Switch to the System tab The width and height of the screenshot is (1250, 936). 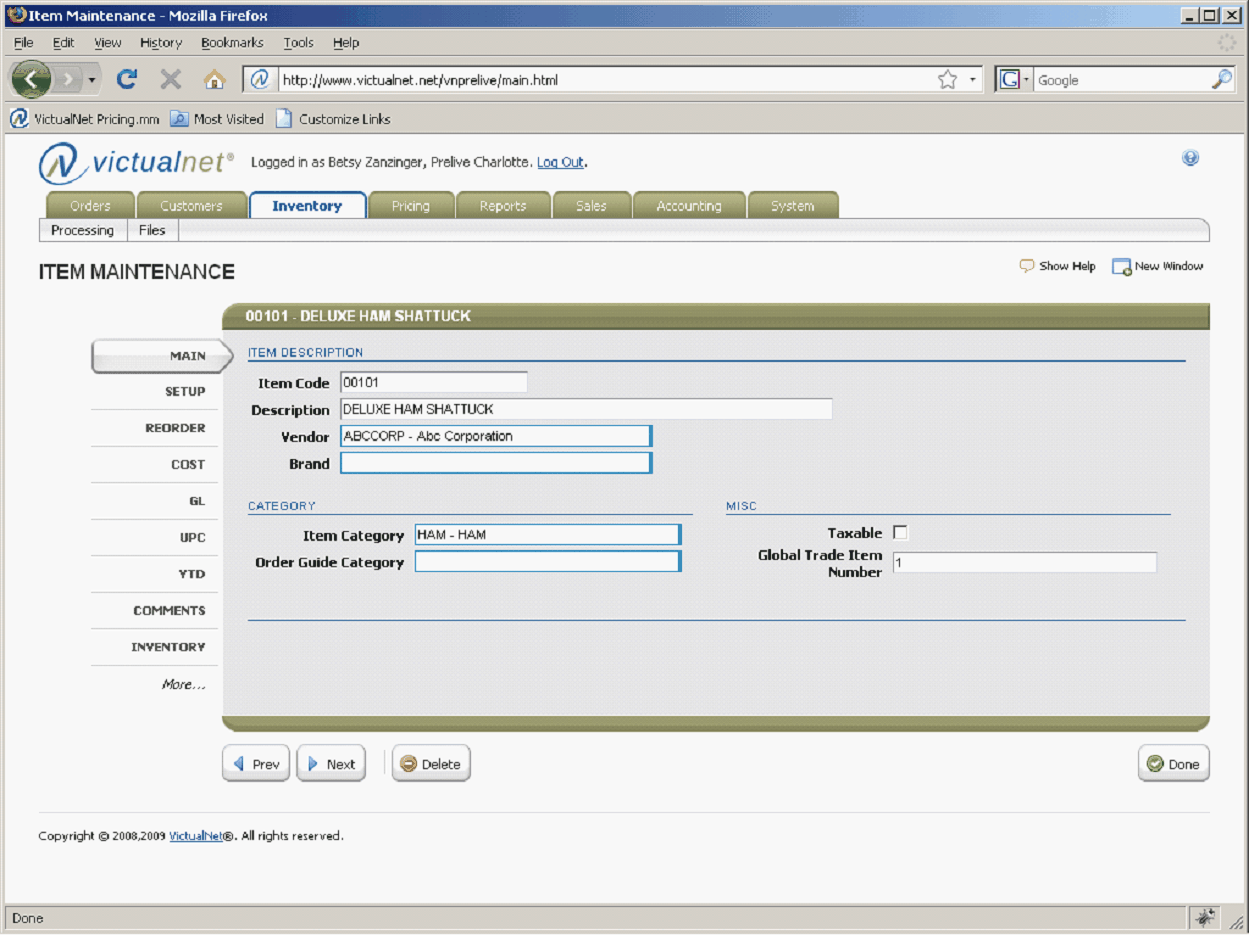(792, 205)
